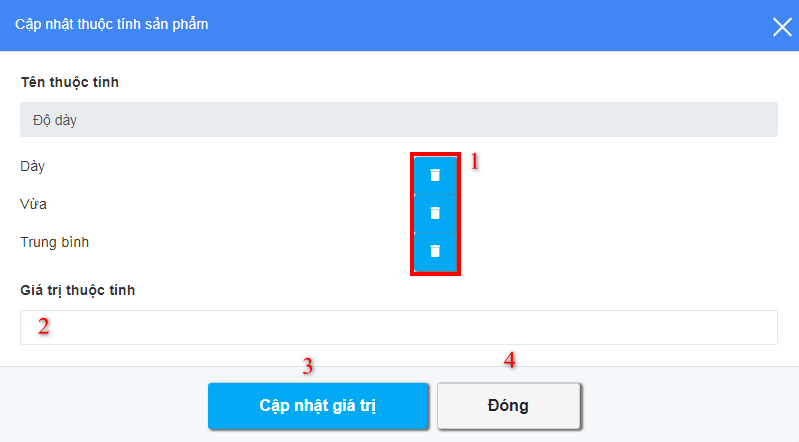Click the red number 2 marker

pyautogui.click(x=44, y=326)
